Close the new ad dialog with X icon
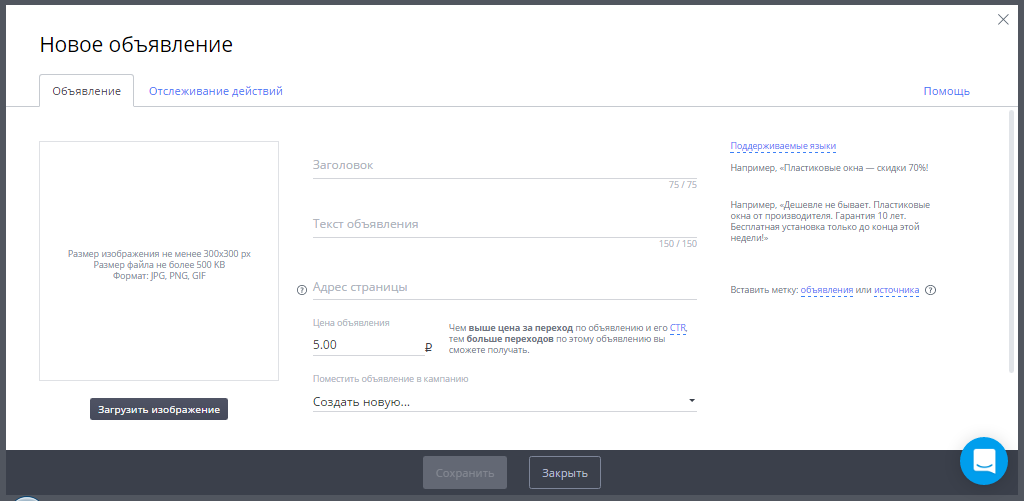 (x=1003, y=19)
